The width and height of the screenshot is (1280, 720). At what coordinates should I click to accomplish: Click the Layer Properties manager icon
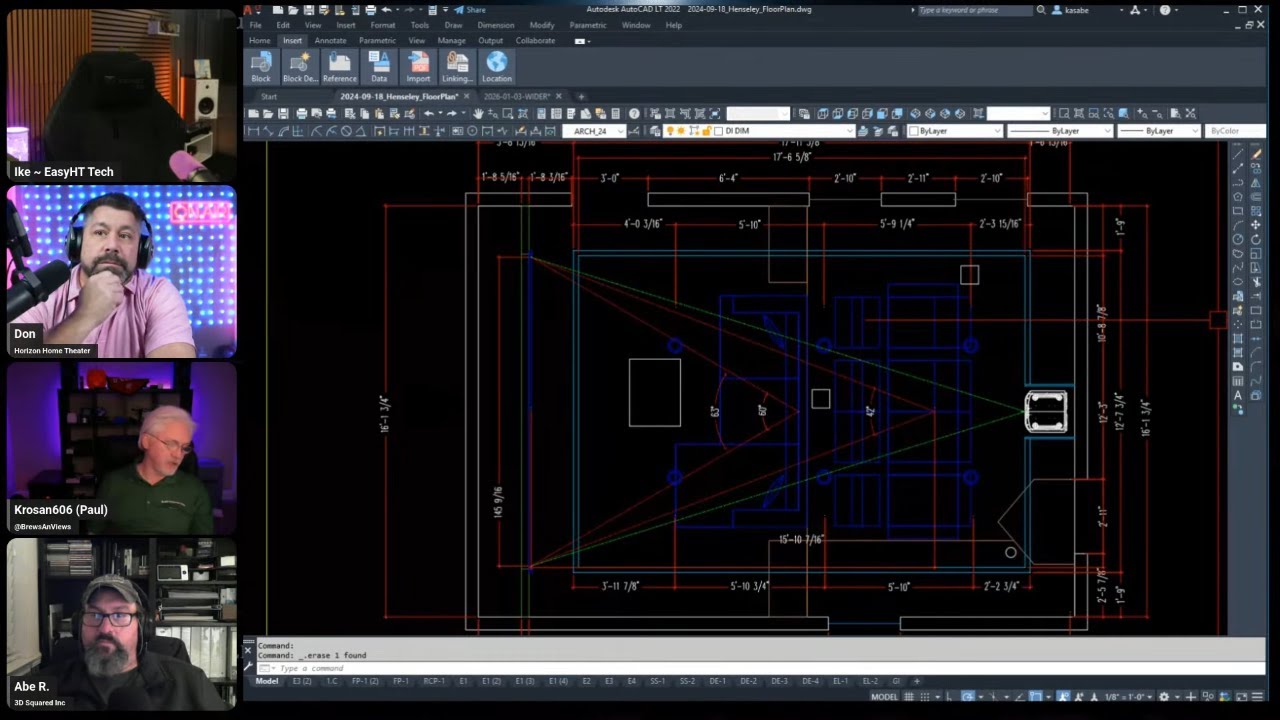[655, 131]
